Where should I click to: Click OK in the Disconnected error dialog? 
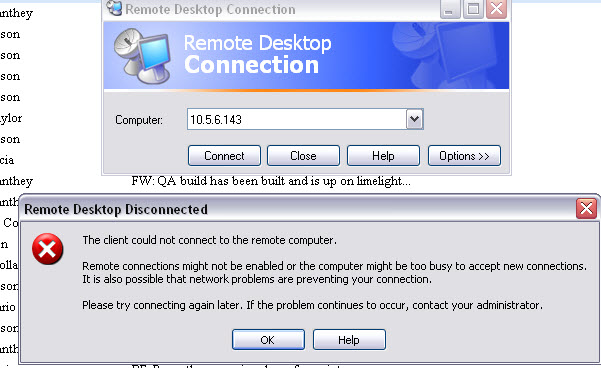(x=268, y=340)
